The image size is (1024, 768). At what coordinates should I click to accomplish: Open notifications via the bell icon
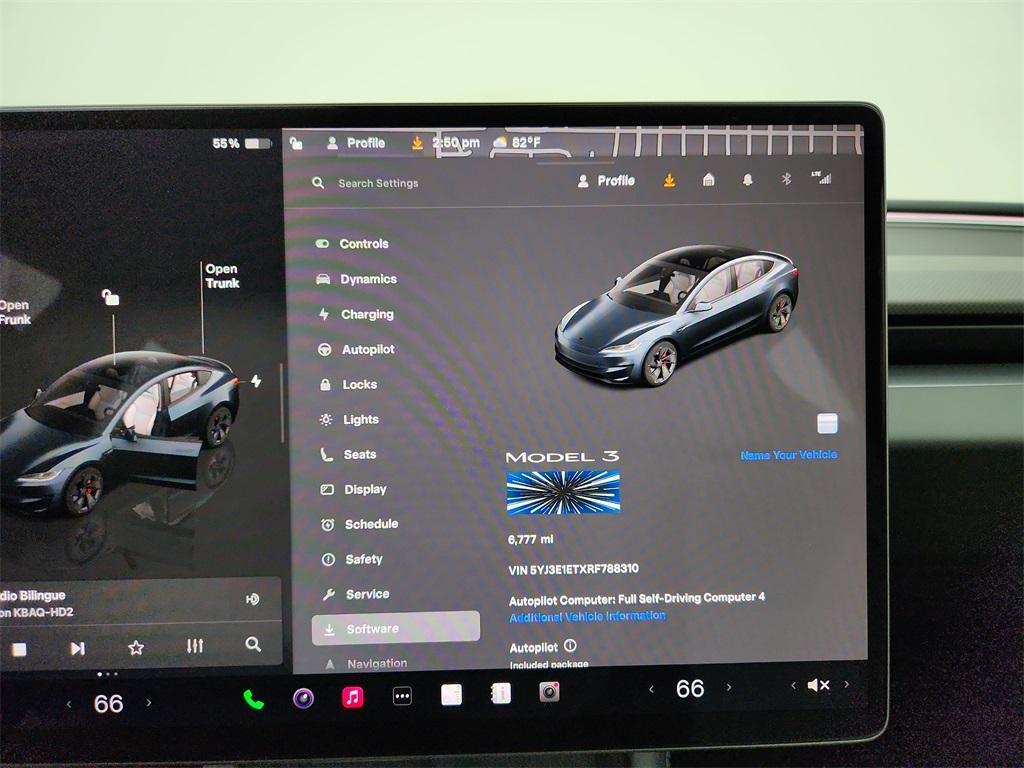[748, 179]
